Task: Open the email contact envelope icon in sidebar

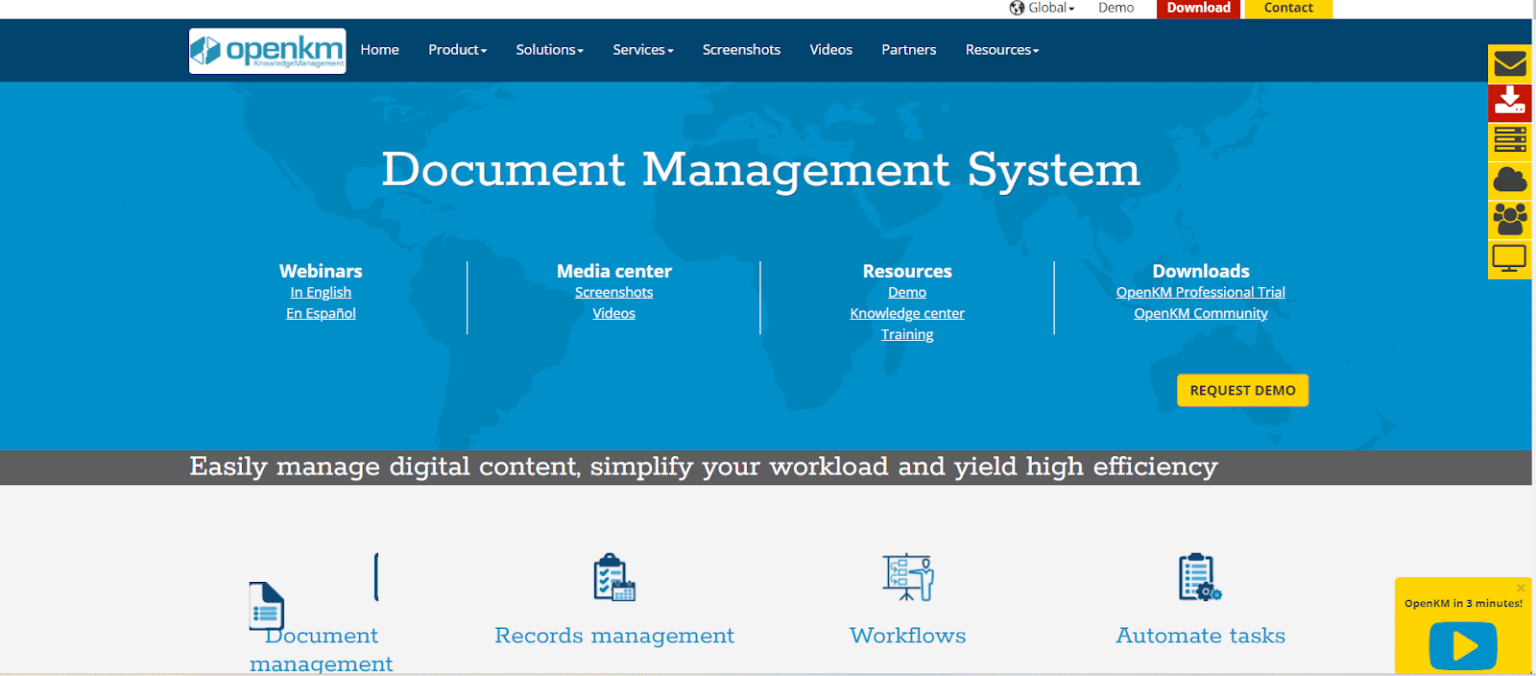Action: pyautogui.click(x=1509, y=62)
